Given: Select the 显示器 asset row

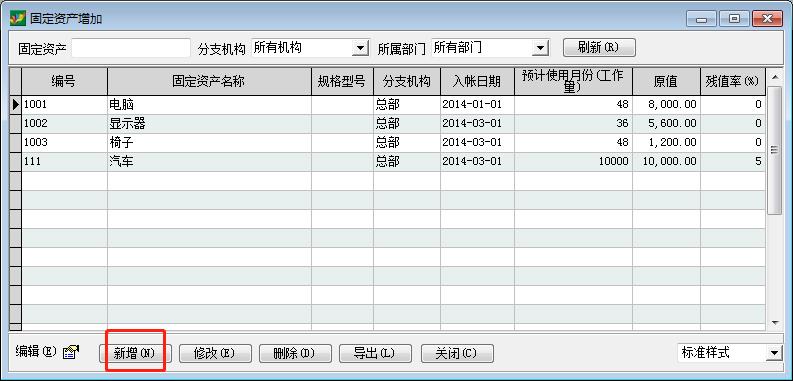Looking at the screenshot, I should [x=387, y=123].
